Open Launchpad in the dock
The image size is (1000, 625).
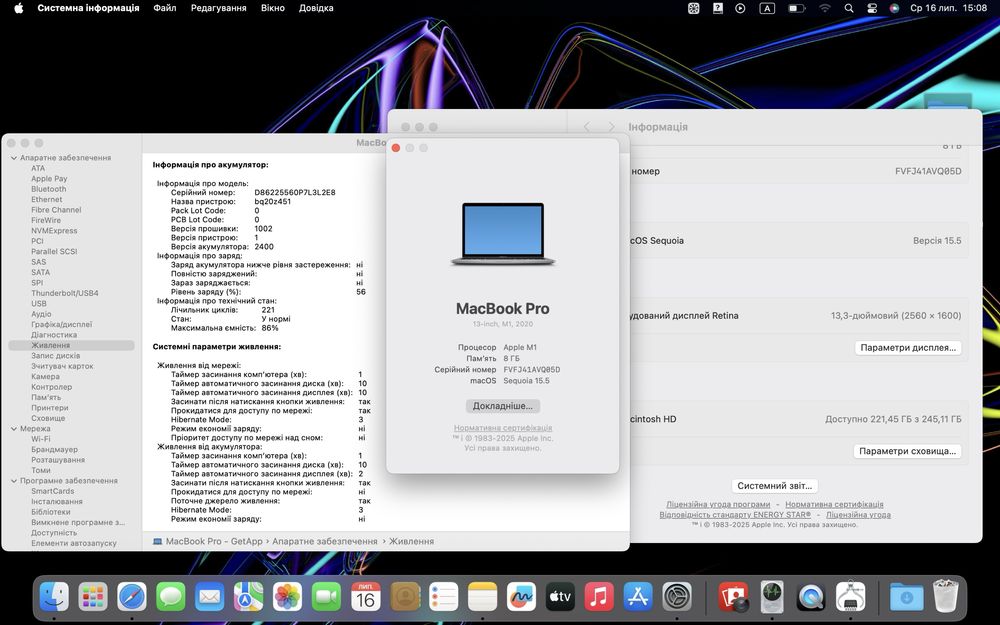(93, 598)
